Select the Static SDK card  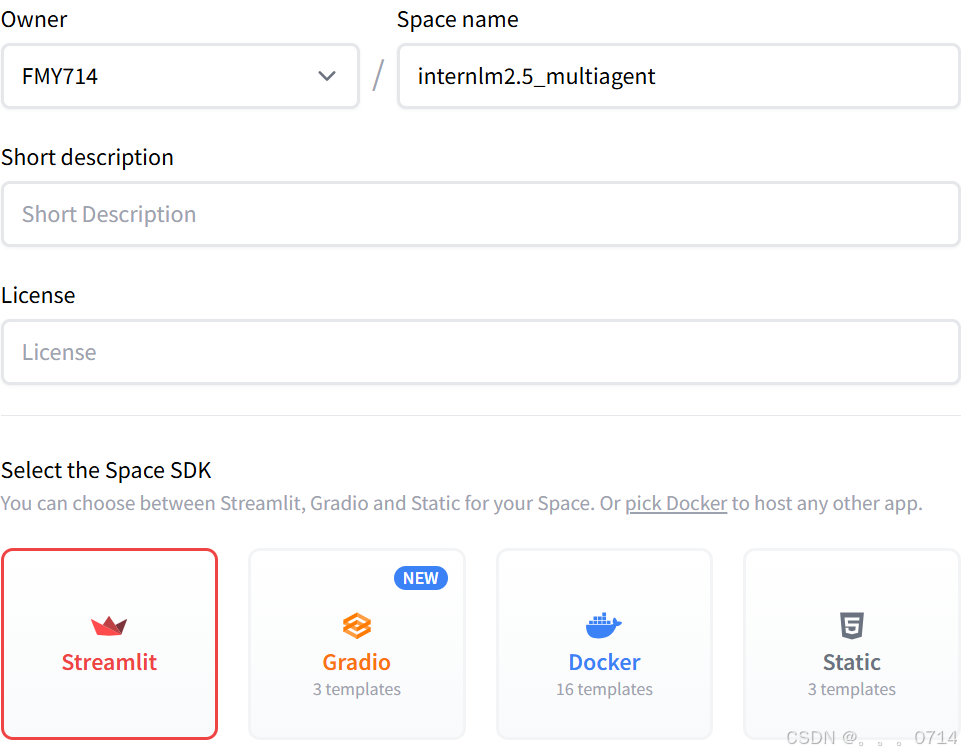click(852, 643)
